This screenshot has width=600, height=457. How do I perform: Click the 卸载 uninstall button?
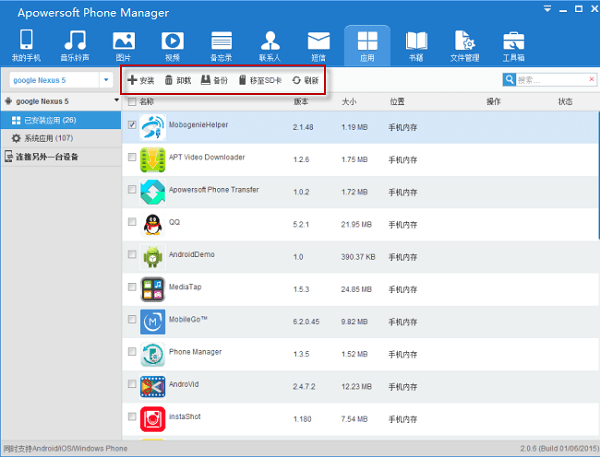pyautogui.click(x=177, y=79)
